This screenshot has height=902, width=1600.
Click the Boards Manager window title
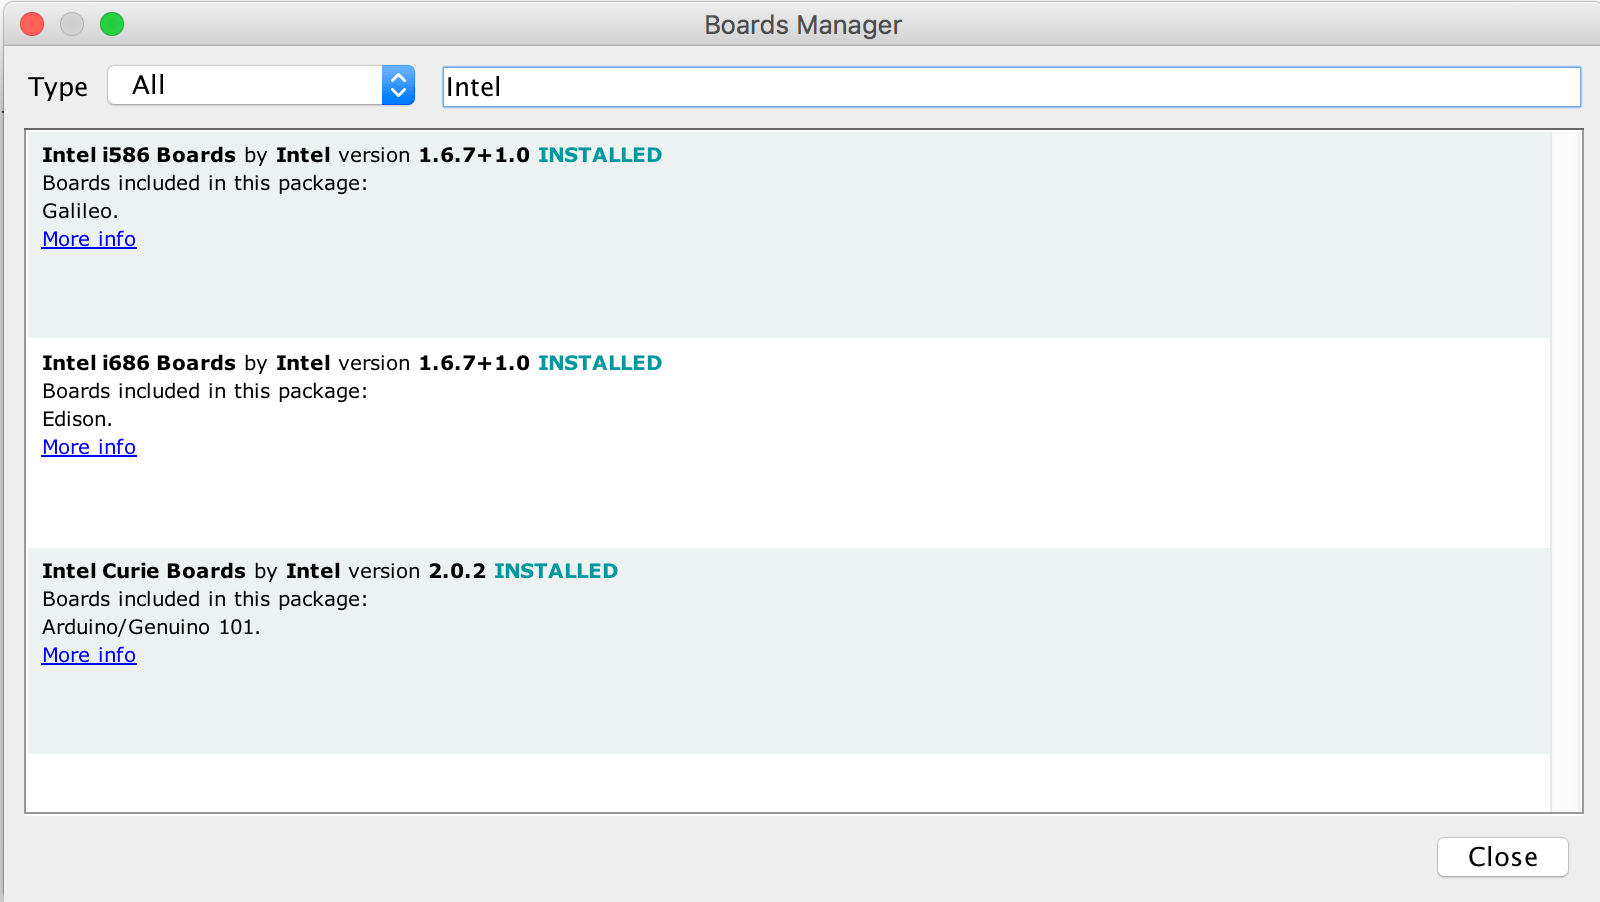[x=803, y=25]
